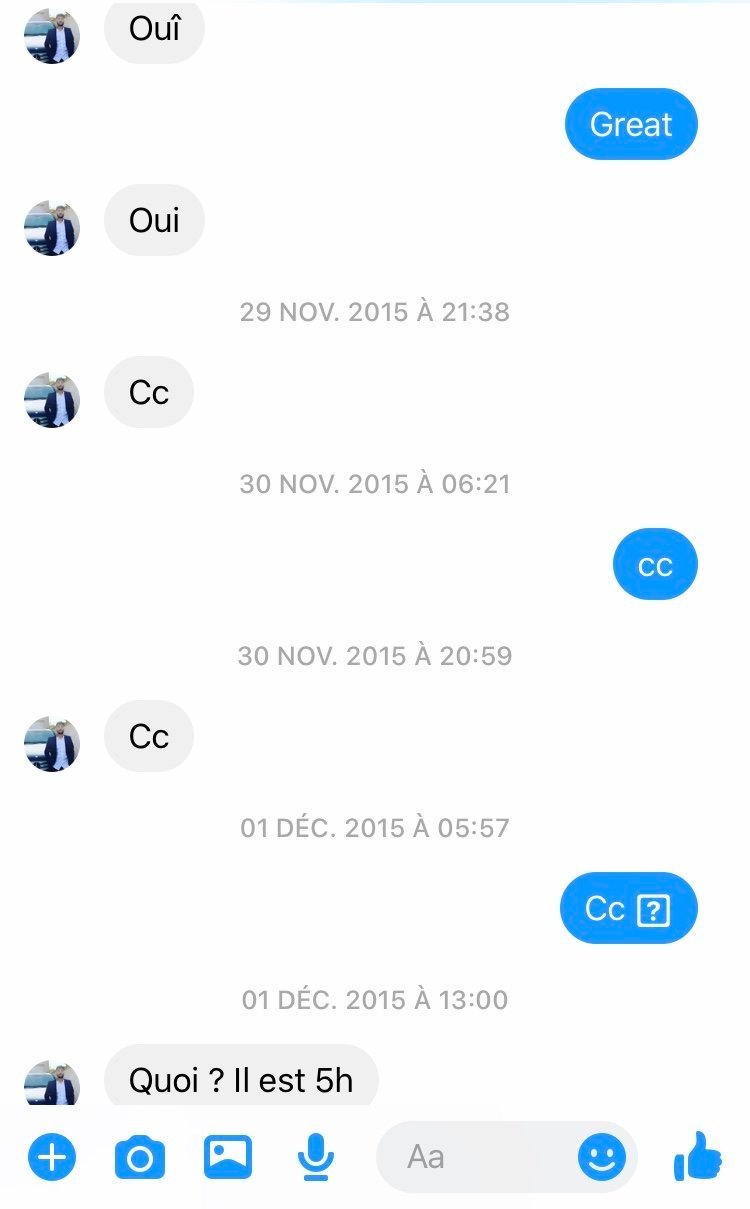
Task: Tap the blue lowercase "cc" message
Action: coord(655,564)
